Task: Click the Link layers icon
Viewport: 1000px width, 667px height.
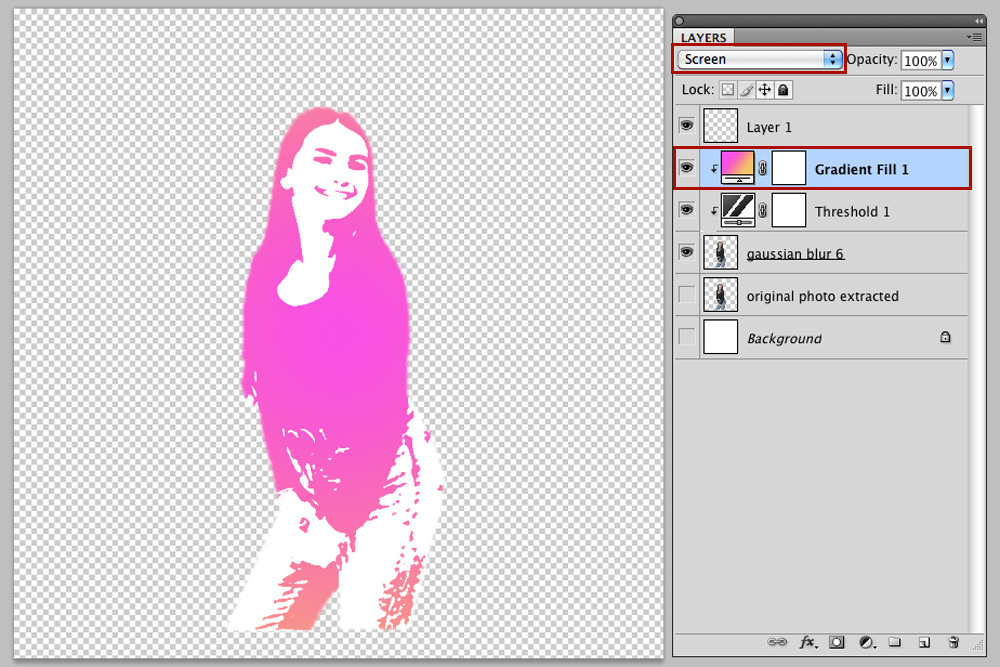Action: tap(777, 642)
